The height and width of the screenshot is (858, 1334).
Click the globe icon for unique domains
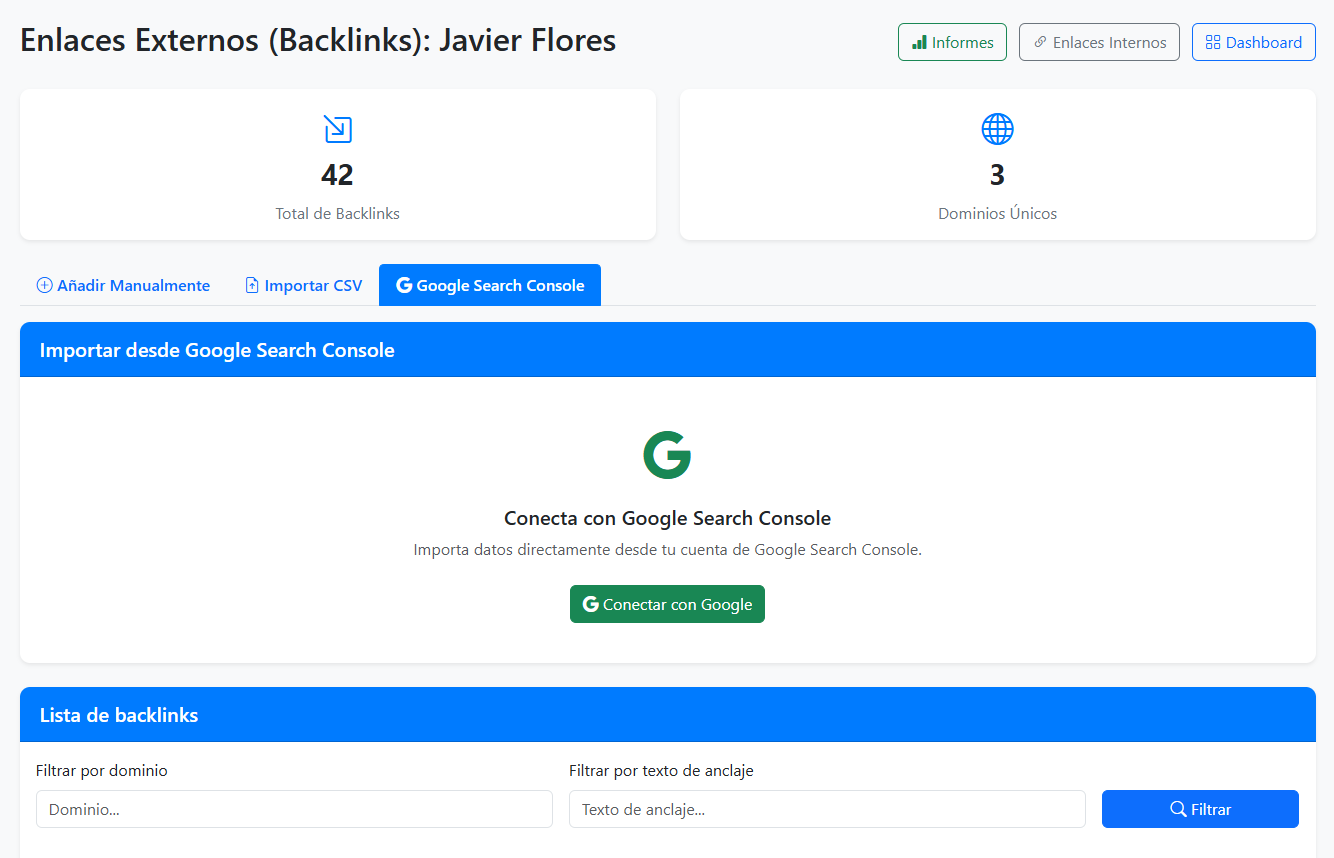coord(997,129)
